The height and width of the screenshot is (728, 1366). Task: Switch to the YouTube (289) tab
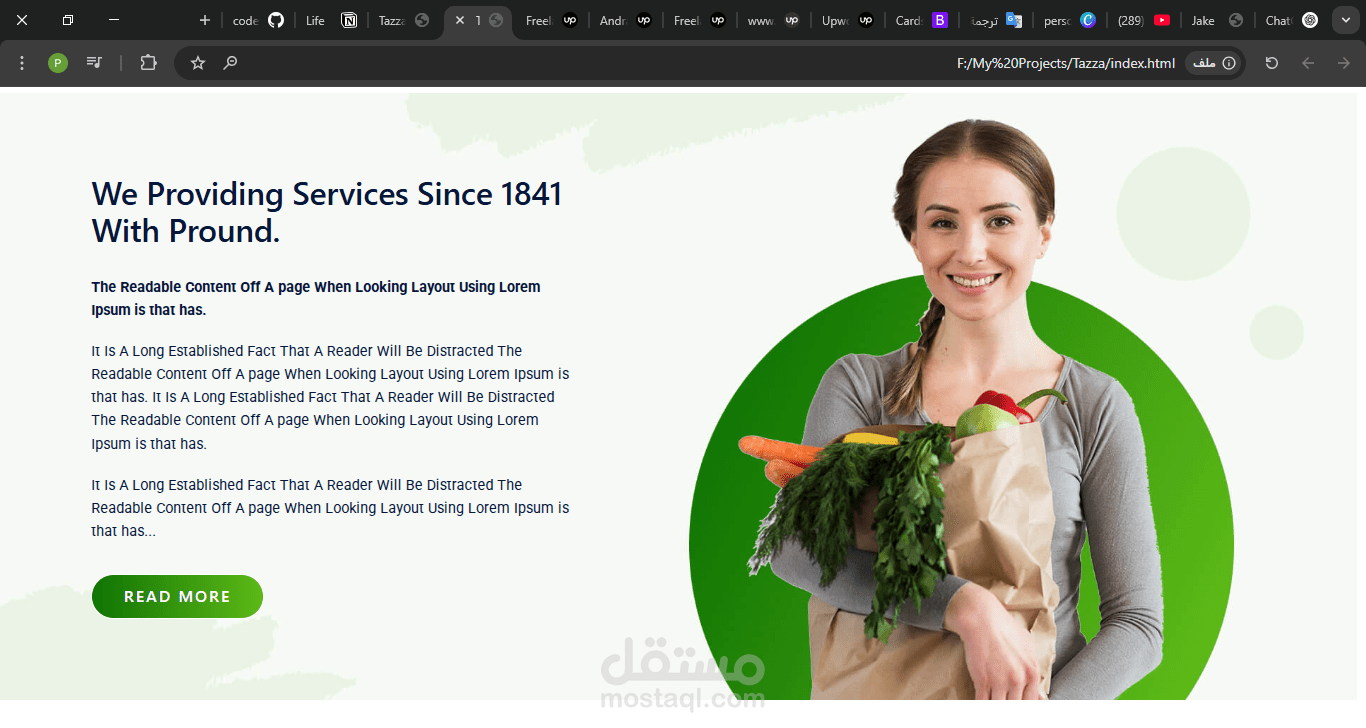coord(1144,20)
